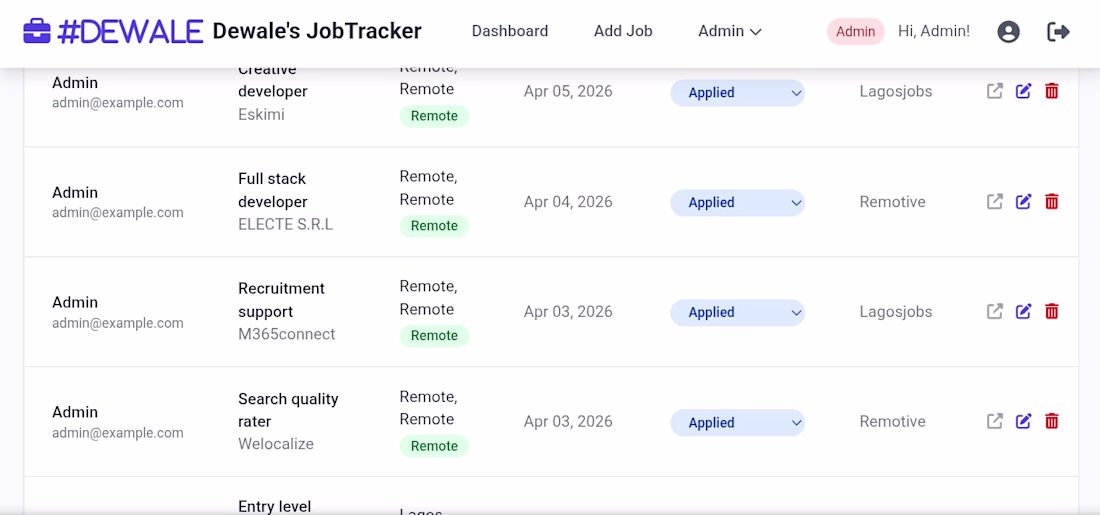Delete the Recruitment support job
This screenshot has width=1100, height=515.
click(1052, 312)
